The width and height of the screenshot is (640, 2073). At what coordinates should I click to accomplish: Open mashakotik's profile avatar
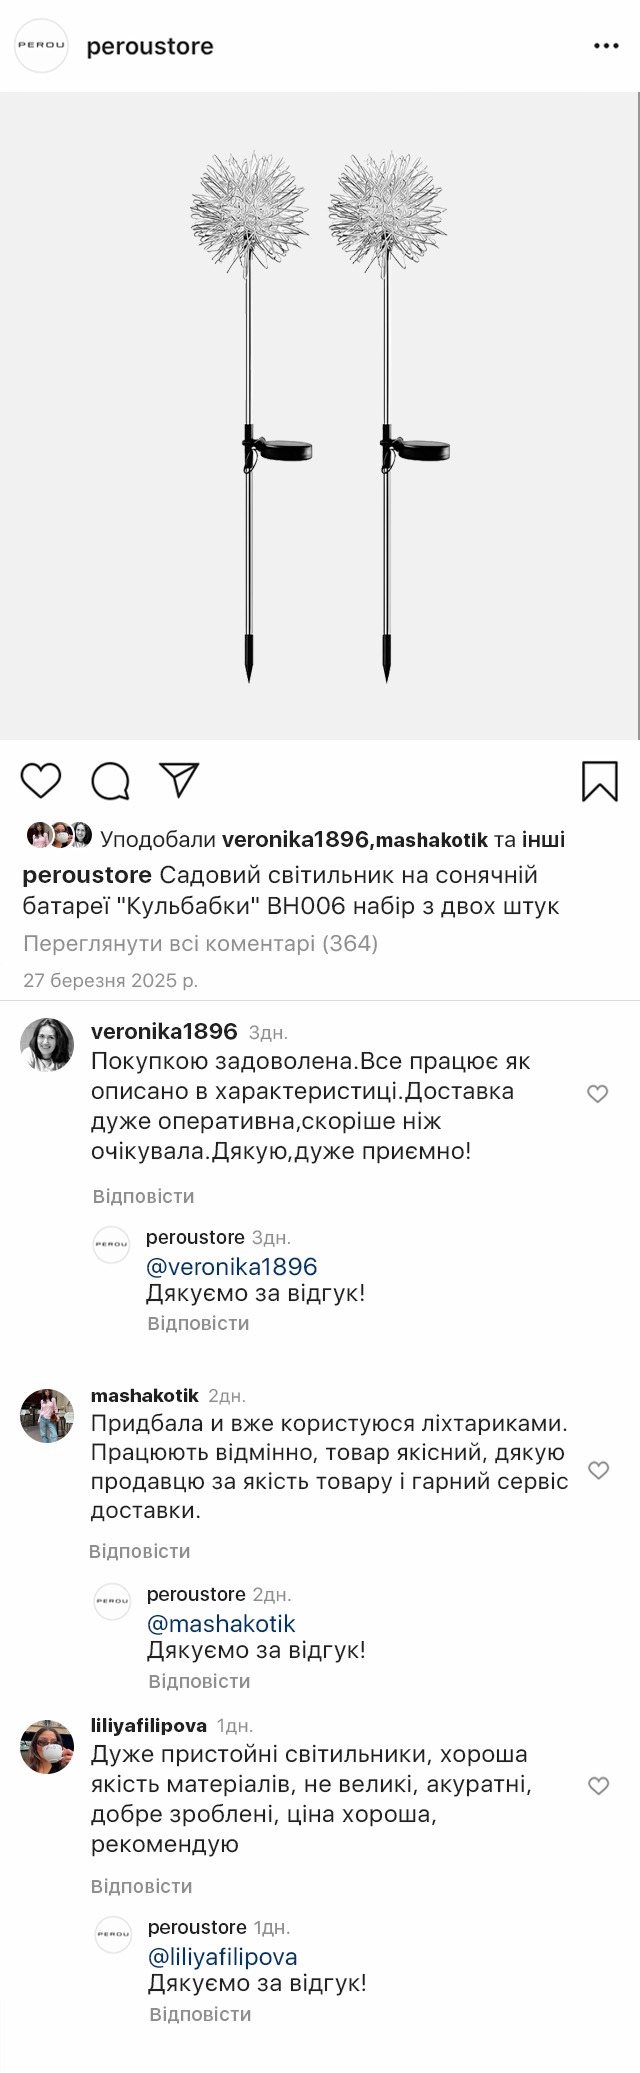tap(47, 1415)
